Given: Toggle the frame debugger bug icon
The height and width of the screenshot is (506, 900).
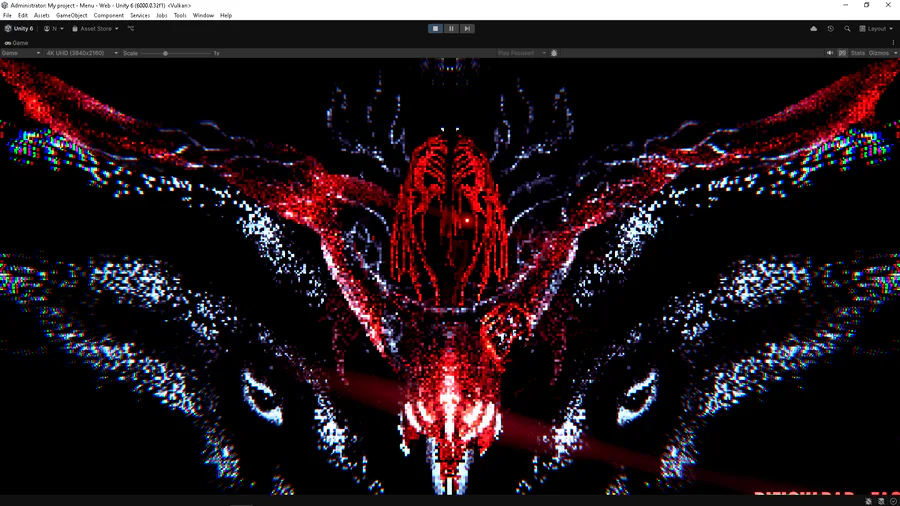Looking at the screenshot, I should click(x=554, y=53).
